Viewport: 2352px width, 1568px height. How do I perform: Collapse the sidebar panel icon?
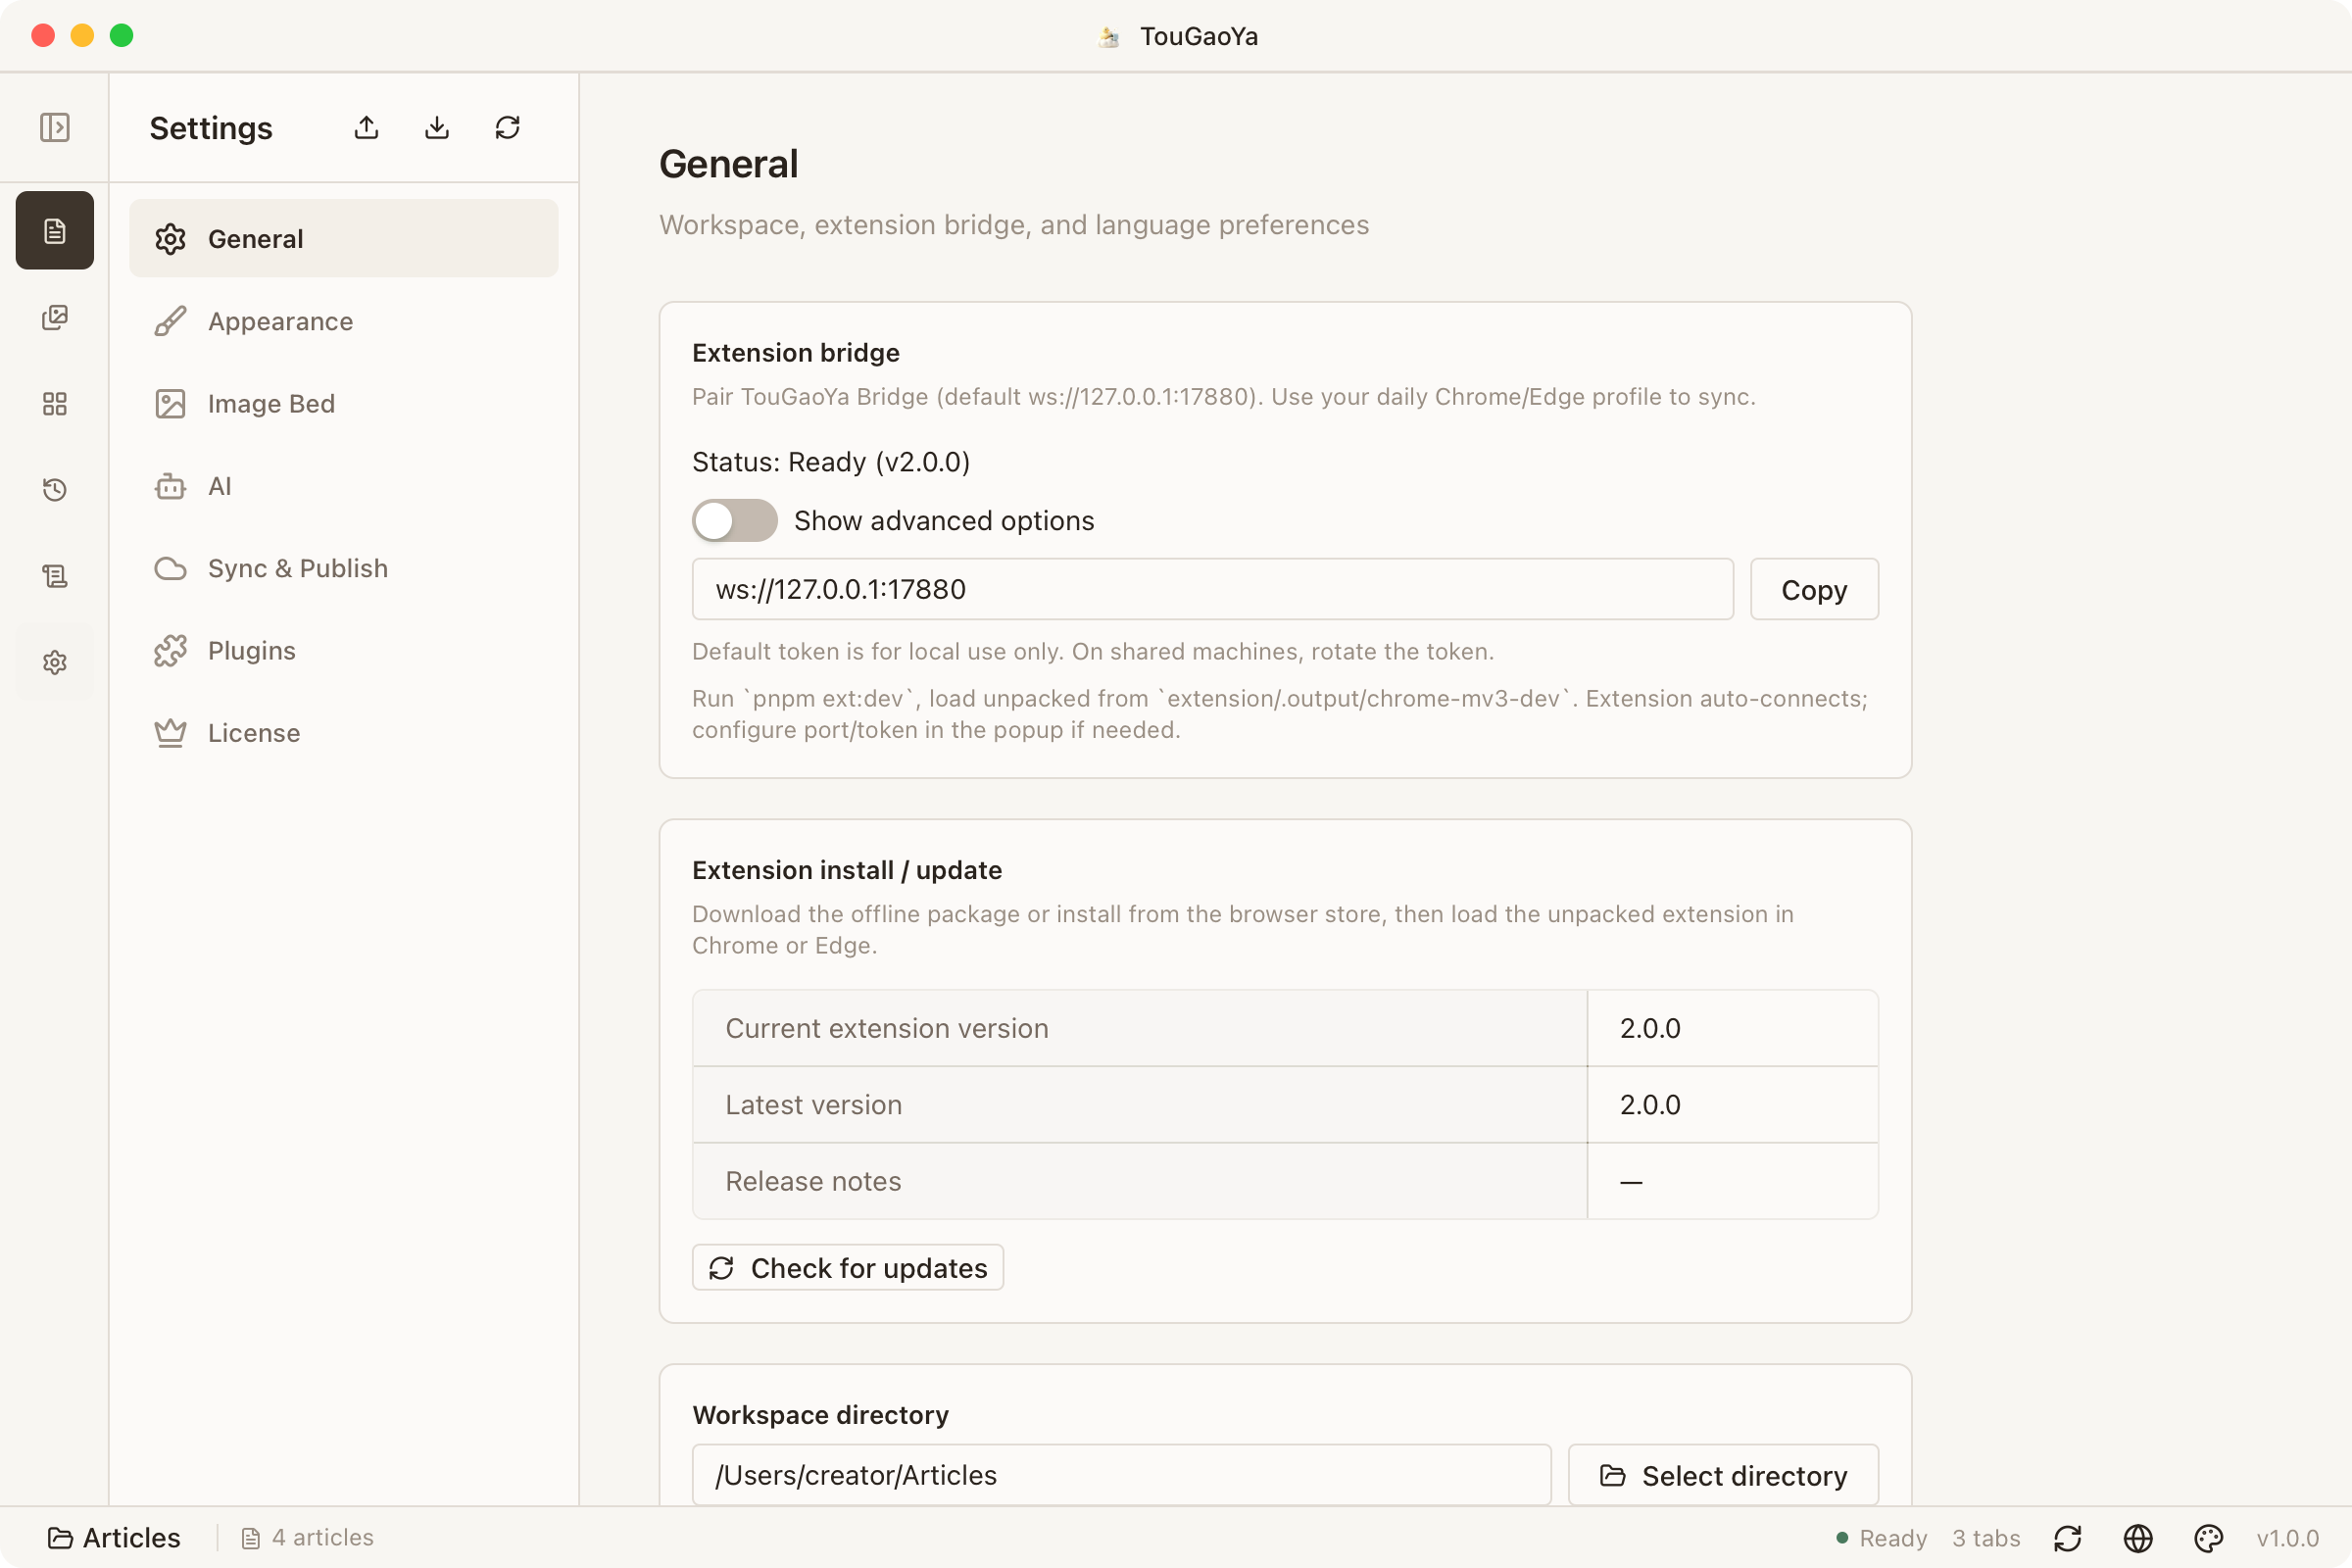point(54,128)
